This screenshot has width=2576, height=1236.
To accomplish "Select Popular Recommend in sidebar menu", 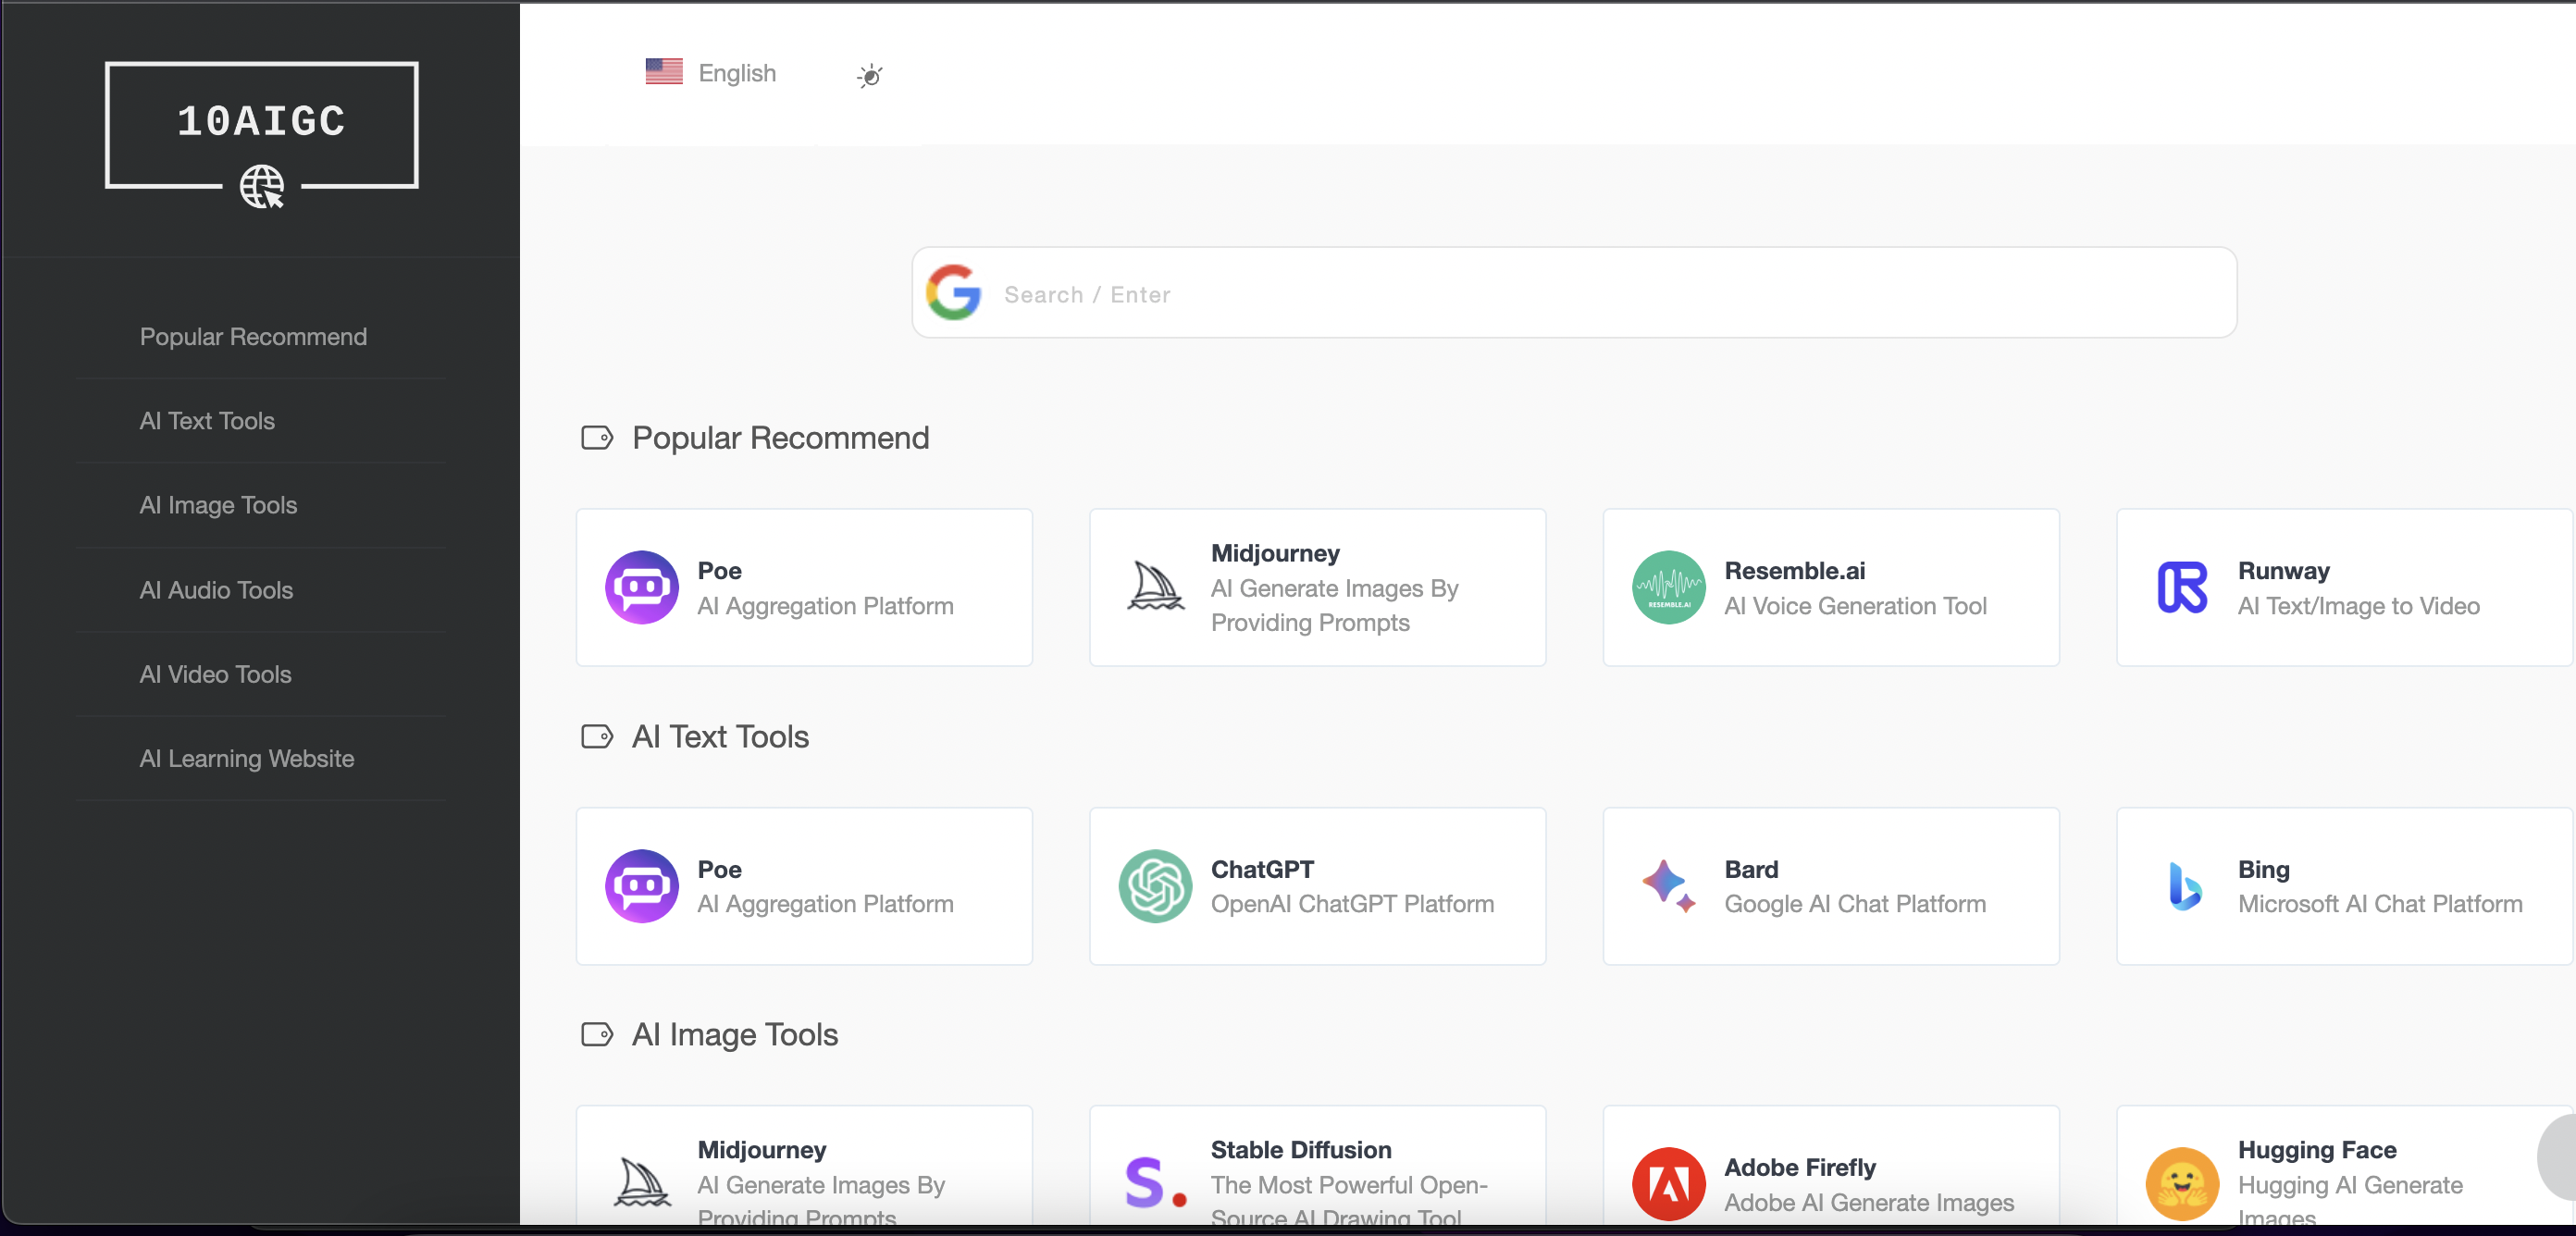I will (x=253, y=337).
